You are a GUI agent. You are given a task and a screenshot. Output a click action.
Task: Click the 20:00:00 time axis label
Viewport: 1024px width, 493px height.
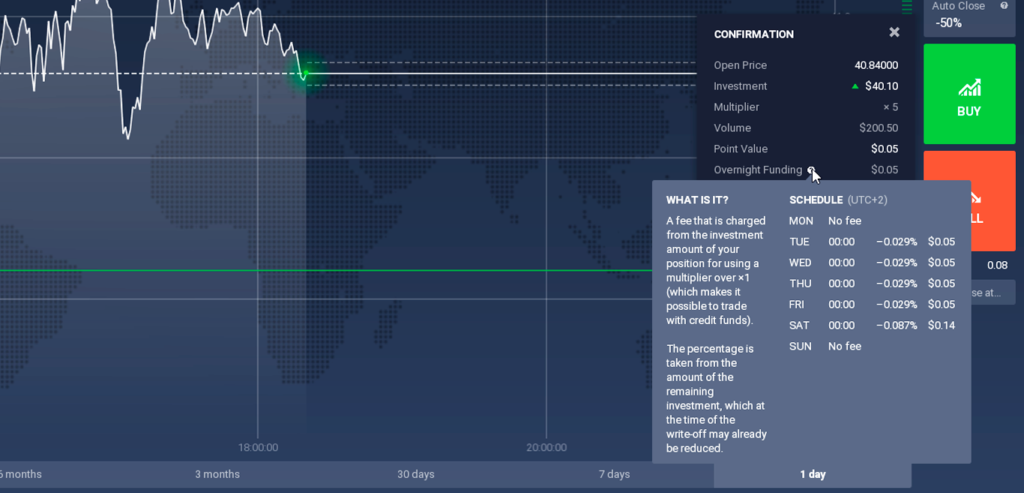[547, 447]
